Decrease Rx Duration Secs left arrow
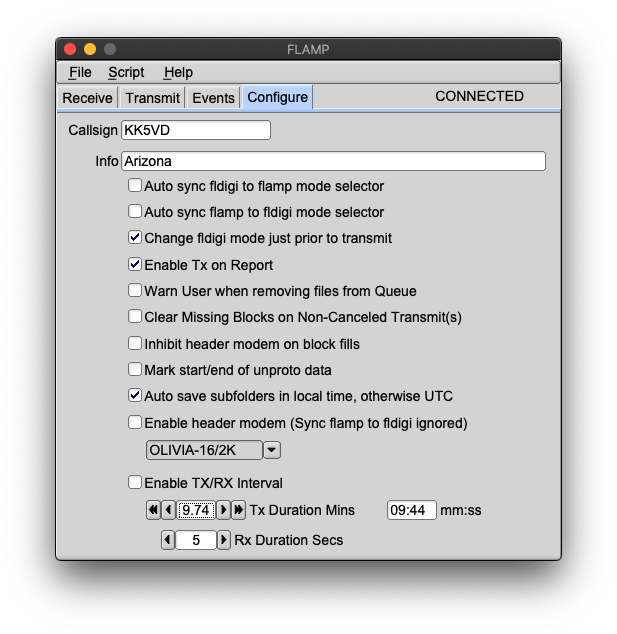This screenshot has height=634, width=617. (x=168, y=540)
